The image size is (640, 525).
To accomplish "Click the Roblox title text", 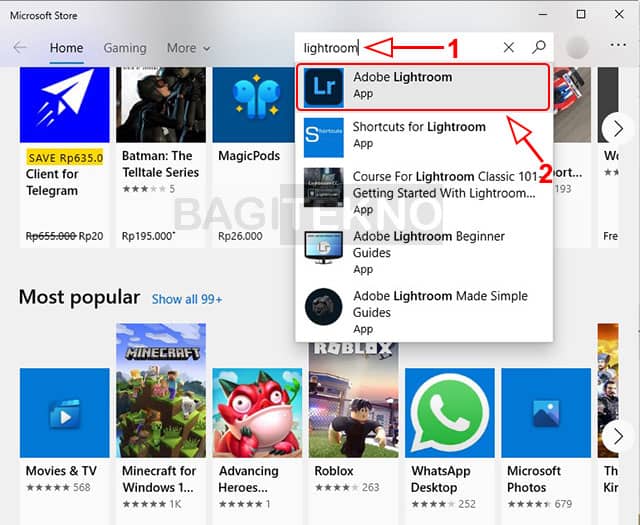I will pos(334,471).
